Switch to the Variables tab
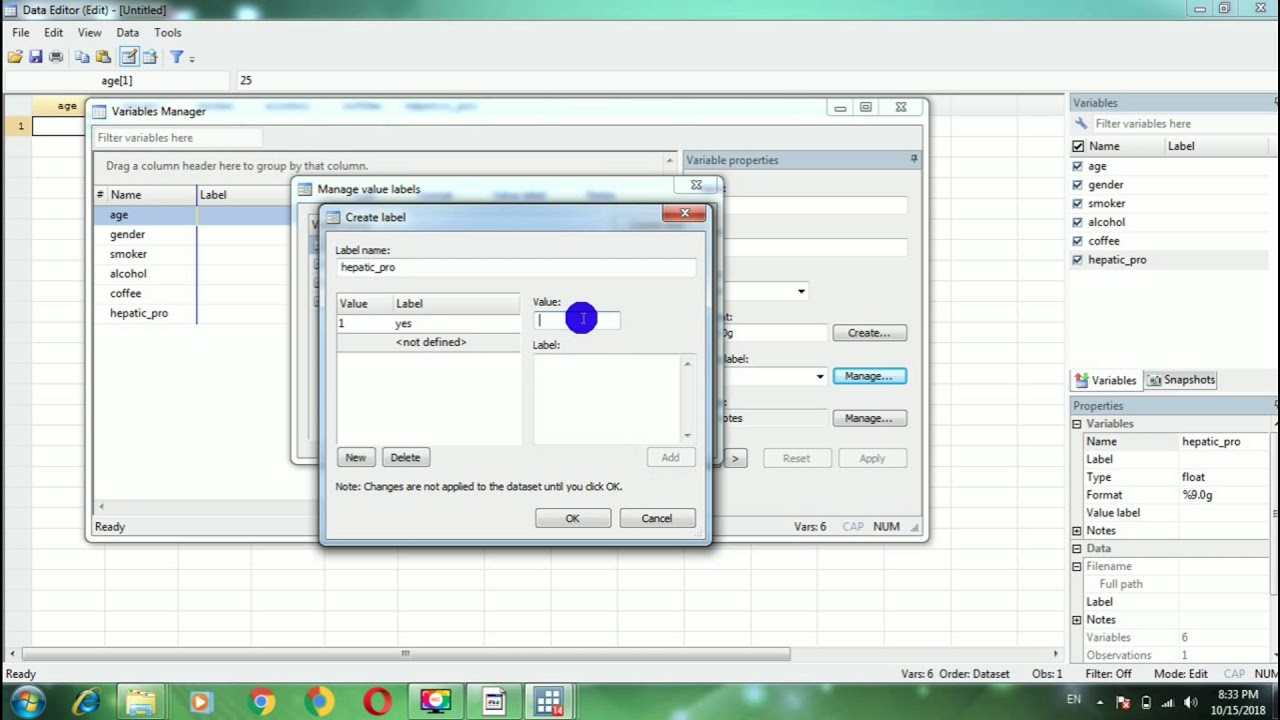 (x=1105, y=380)
